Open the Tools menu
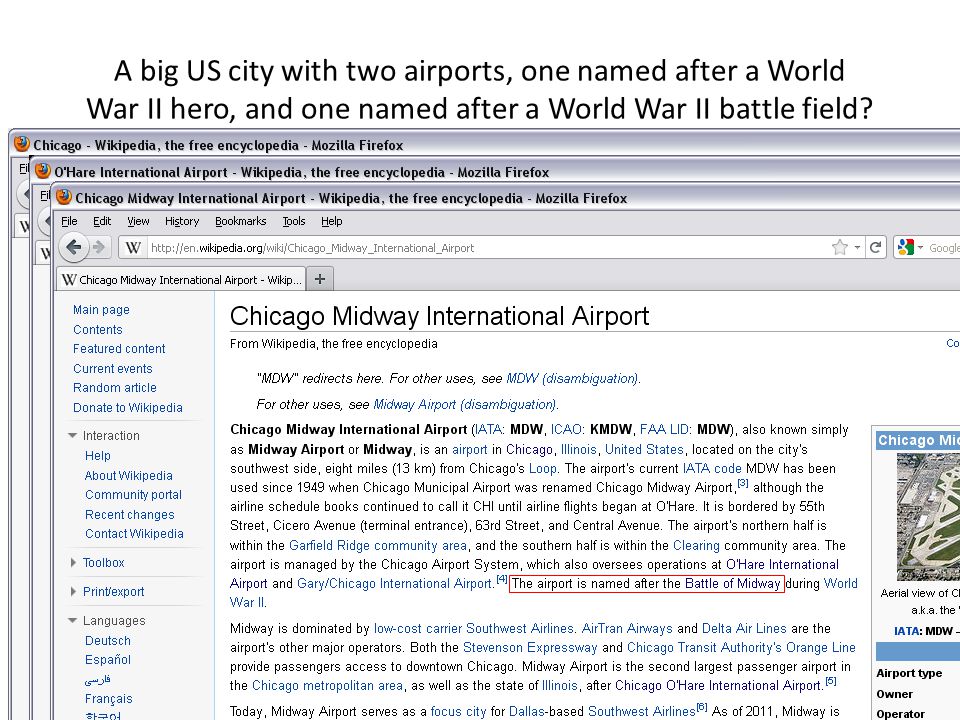 [x=294, y=221]
